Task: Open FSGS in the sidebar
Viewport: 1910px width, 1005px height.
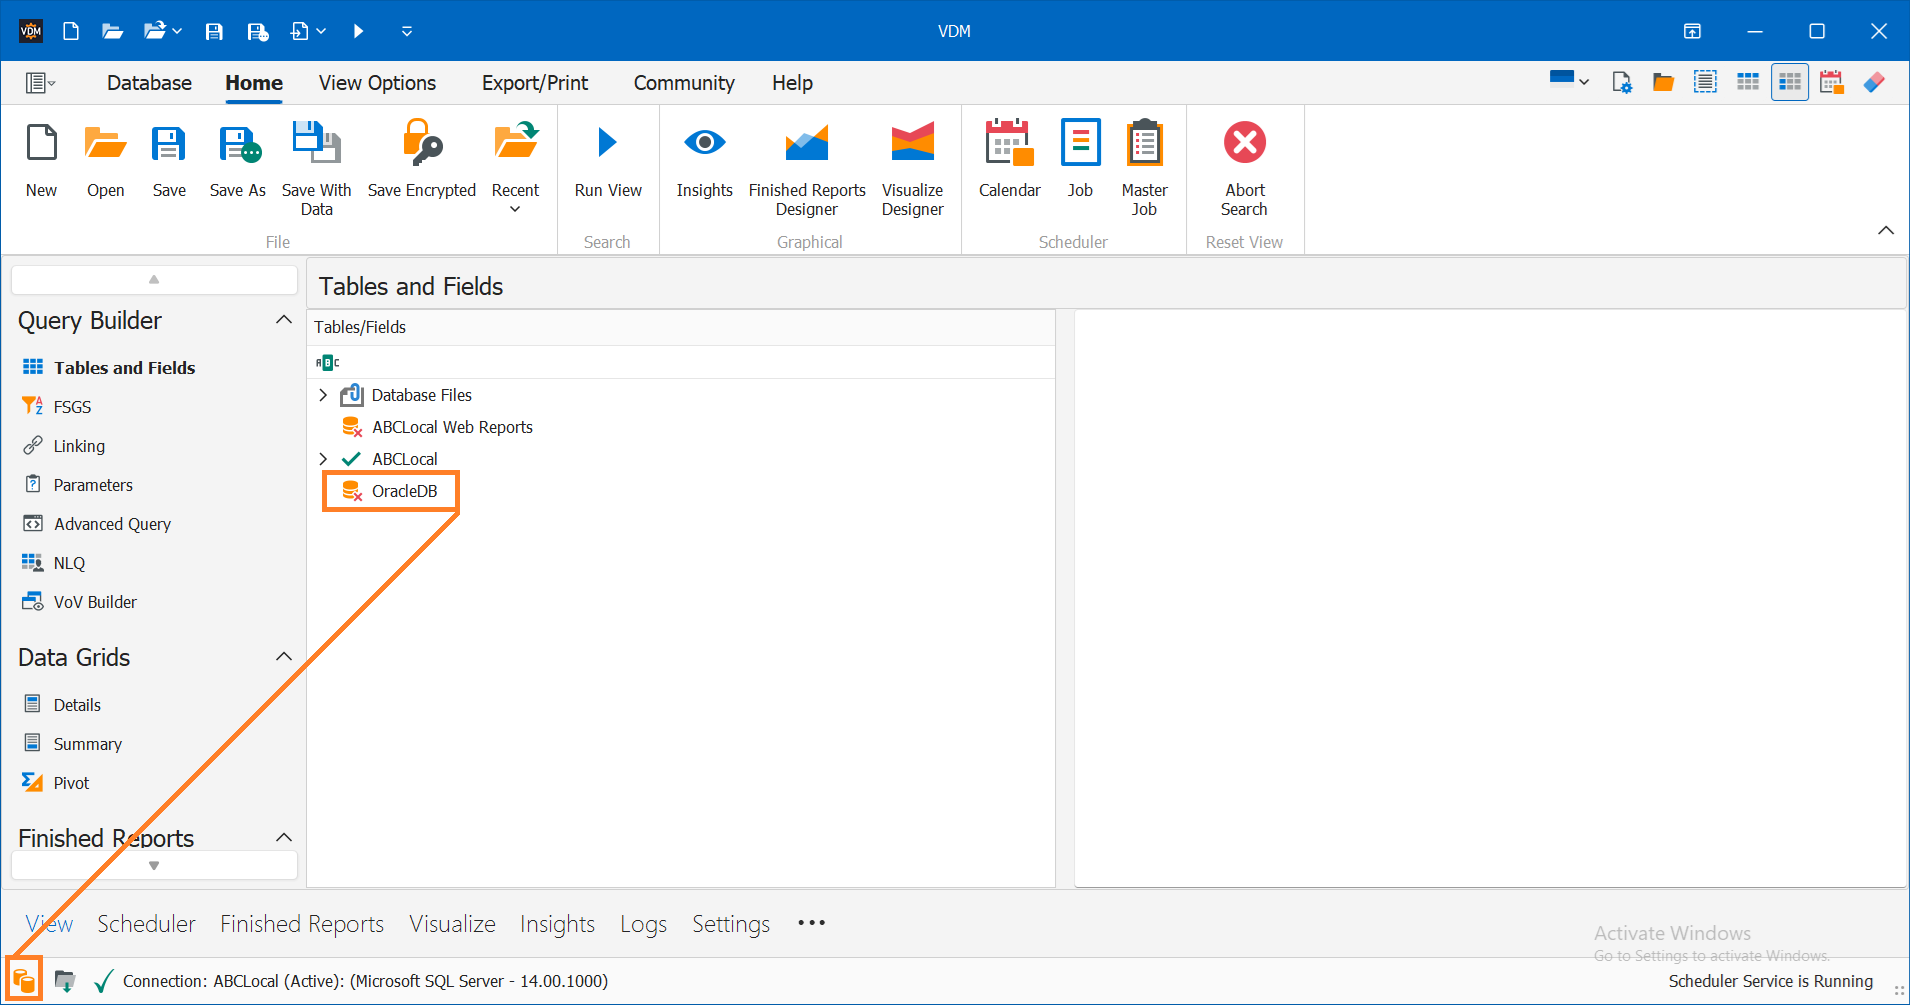Action: click(x=57, y=406)
